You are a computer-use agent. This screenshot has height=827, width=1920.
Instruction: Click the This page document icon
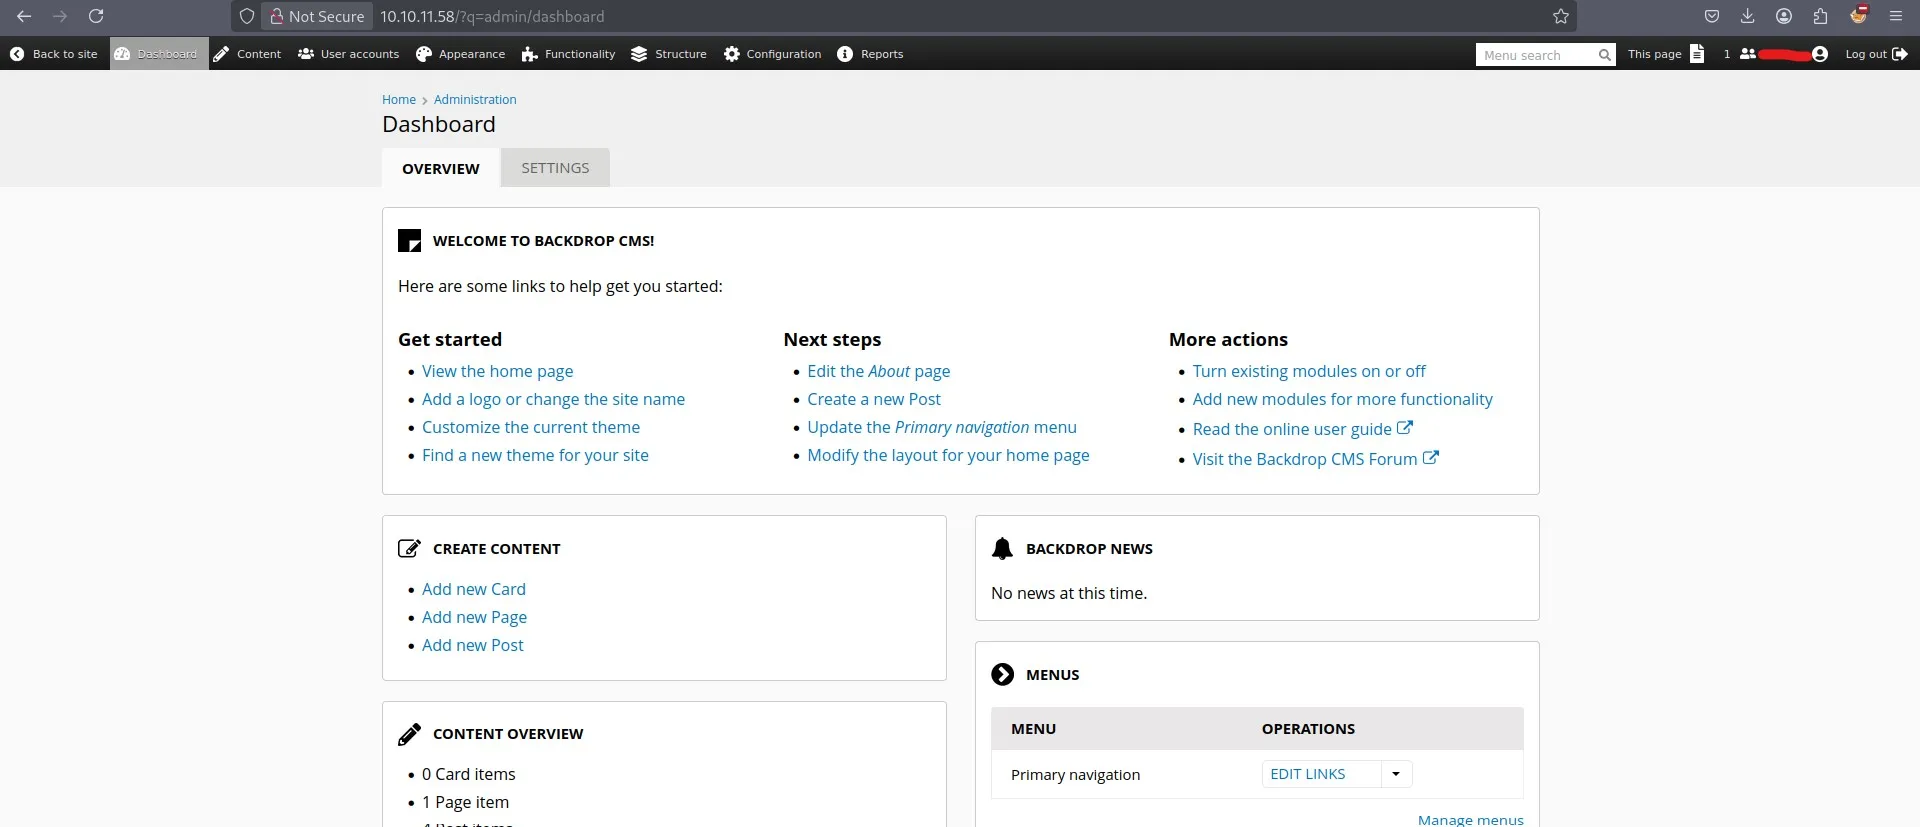[1697, 54]
